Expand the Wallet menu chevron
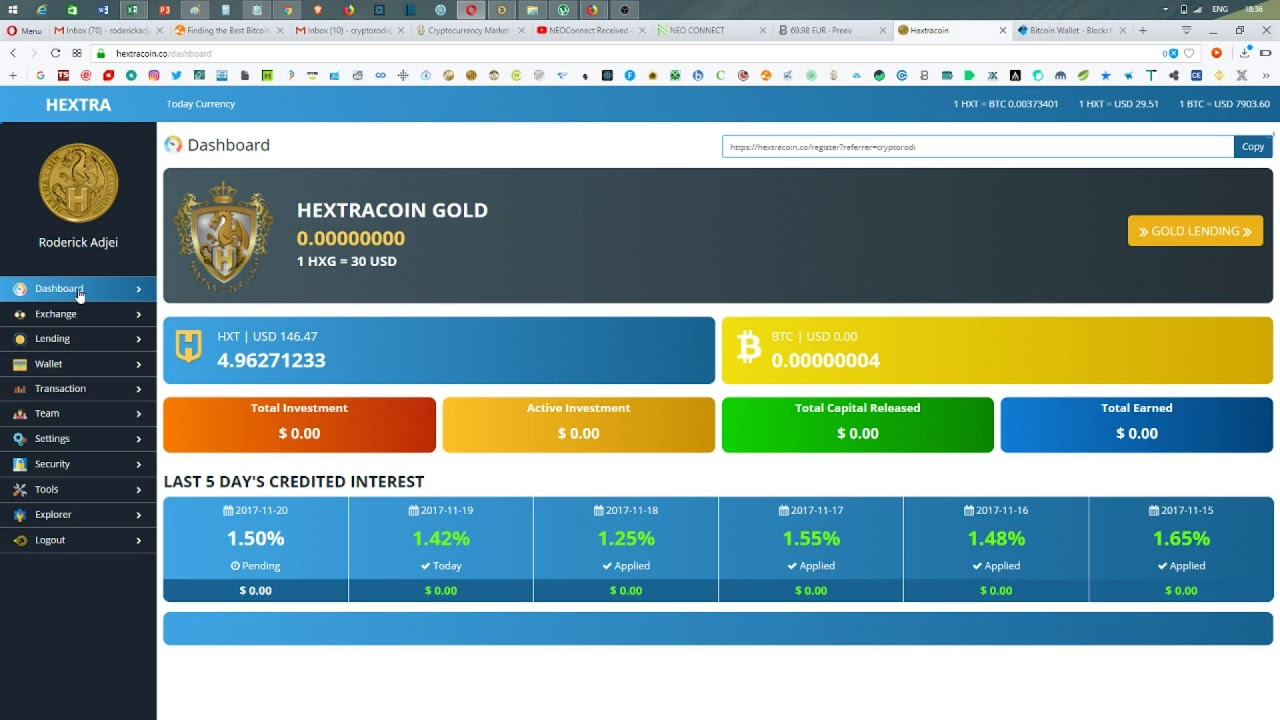 coord(139,364)
